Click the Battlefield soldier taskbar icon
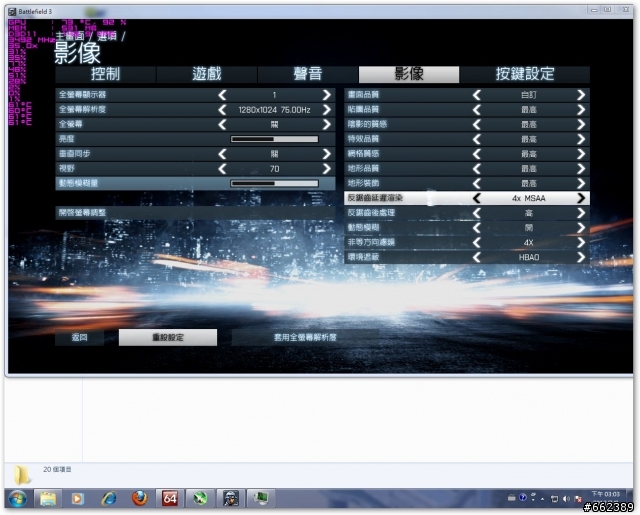 231,498
